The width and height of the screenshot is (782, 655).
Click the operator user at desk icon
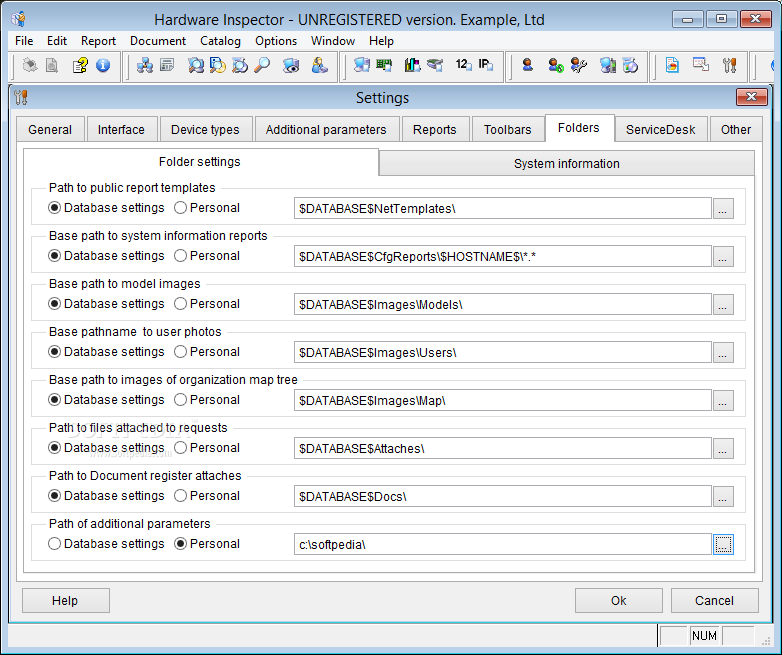319,65
